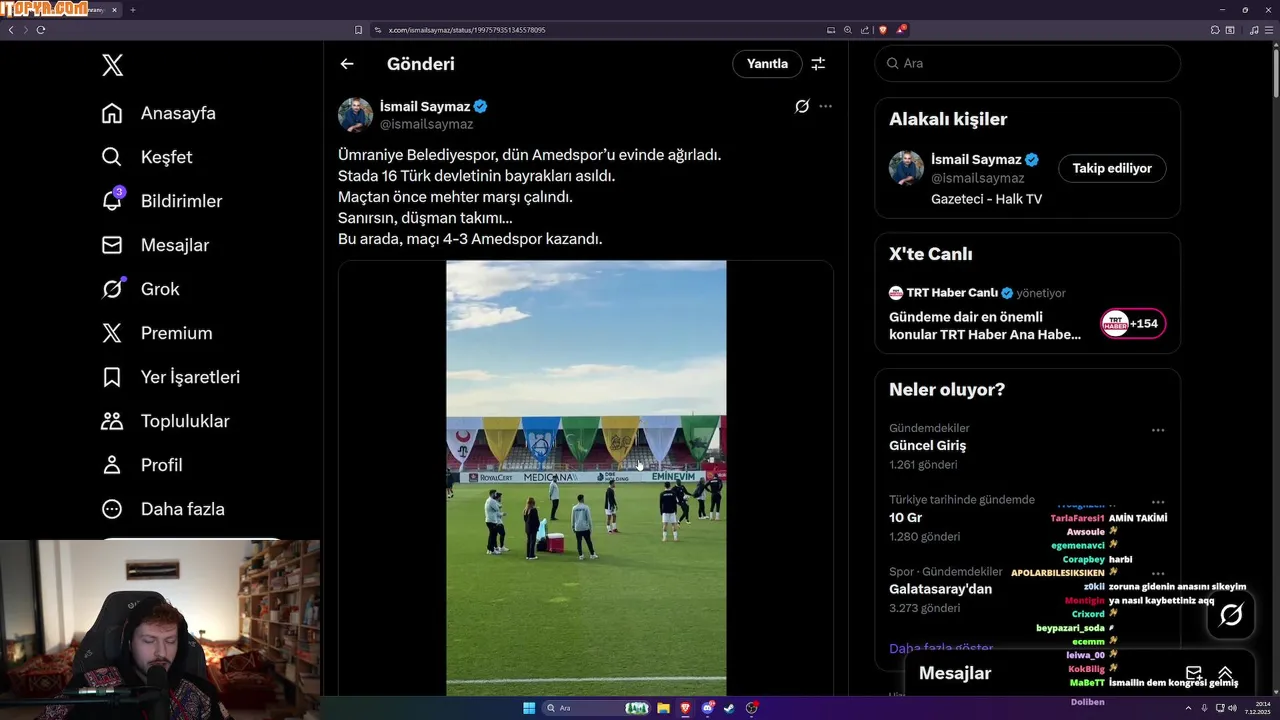Screen dimensions: 1280x720
Task: Click the zoom magnifier icon in the address bar
Action: (x=848, y=30)
